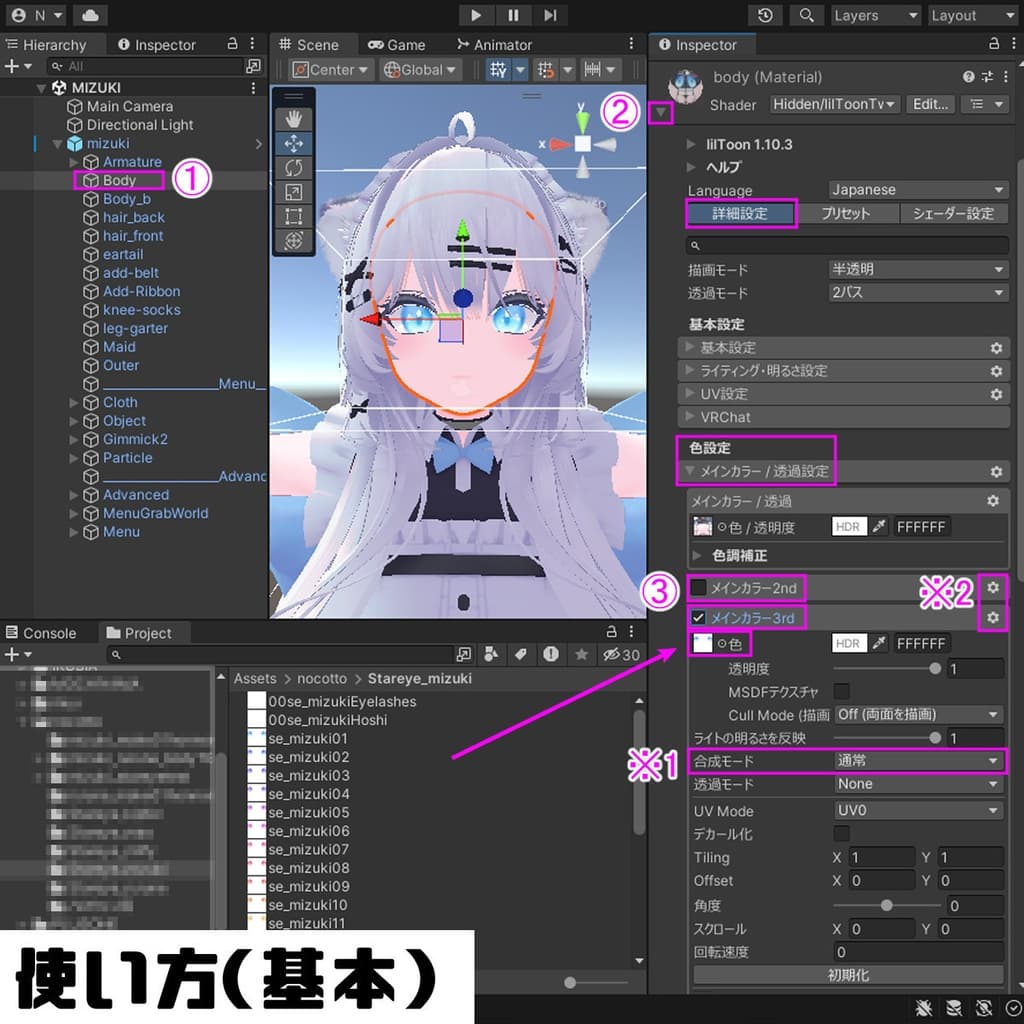The height and width of the screenshot is (1024, 1024).
Task: Collapse the mizuki hierarchy item
Action: coord(58,143)
